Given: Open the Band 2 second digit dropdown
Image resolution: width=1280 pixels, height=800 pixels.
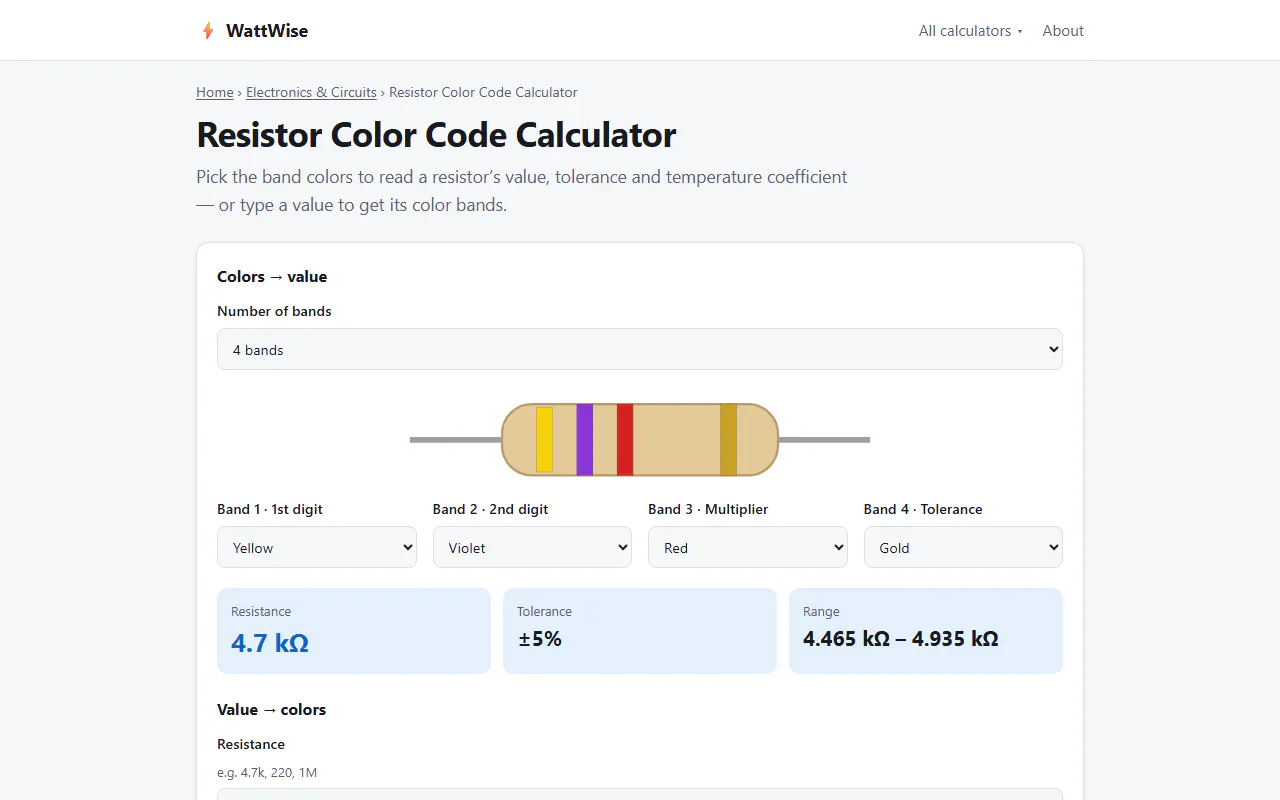Looking at the screenshot, I should click(x=532, y=547).
